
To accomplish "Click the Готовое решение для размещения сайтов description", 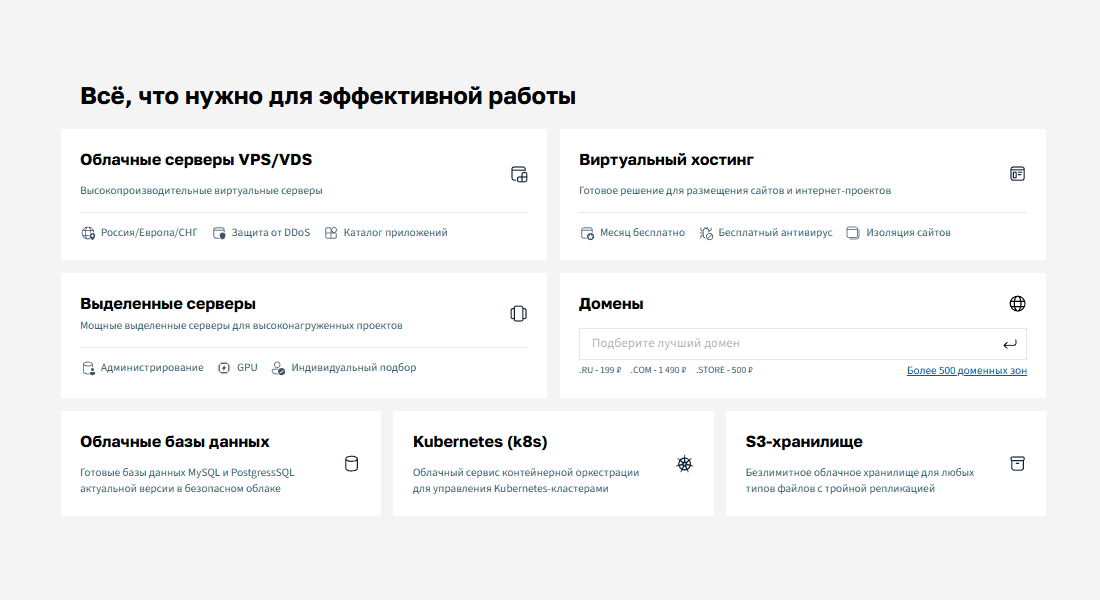I will click(735, 190).
